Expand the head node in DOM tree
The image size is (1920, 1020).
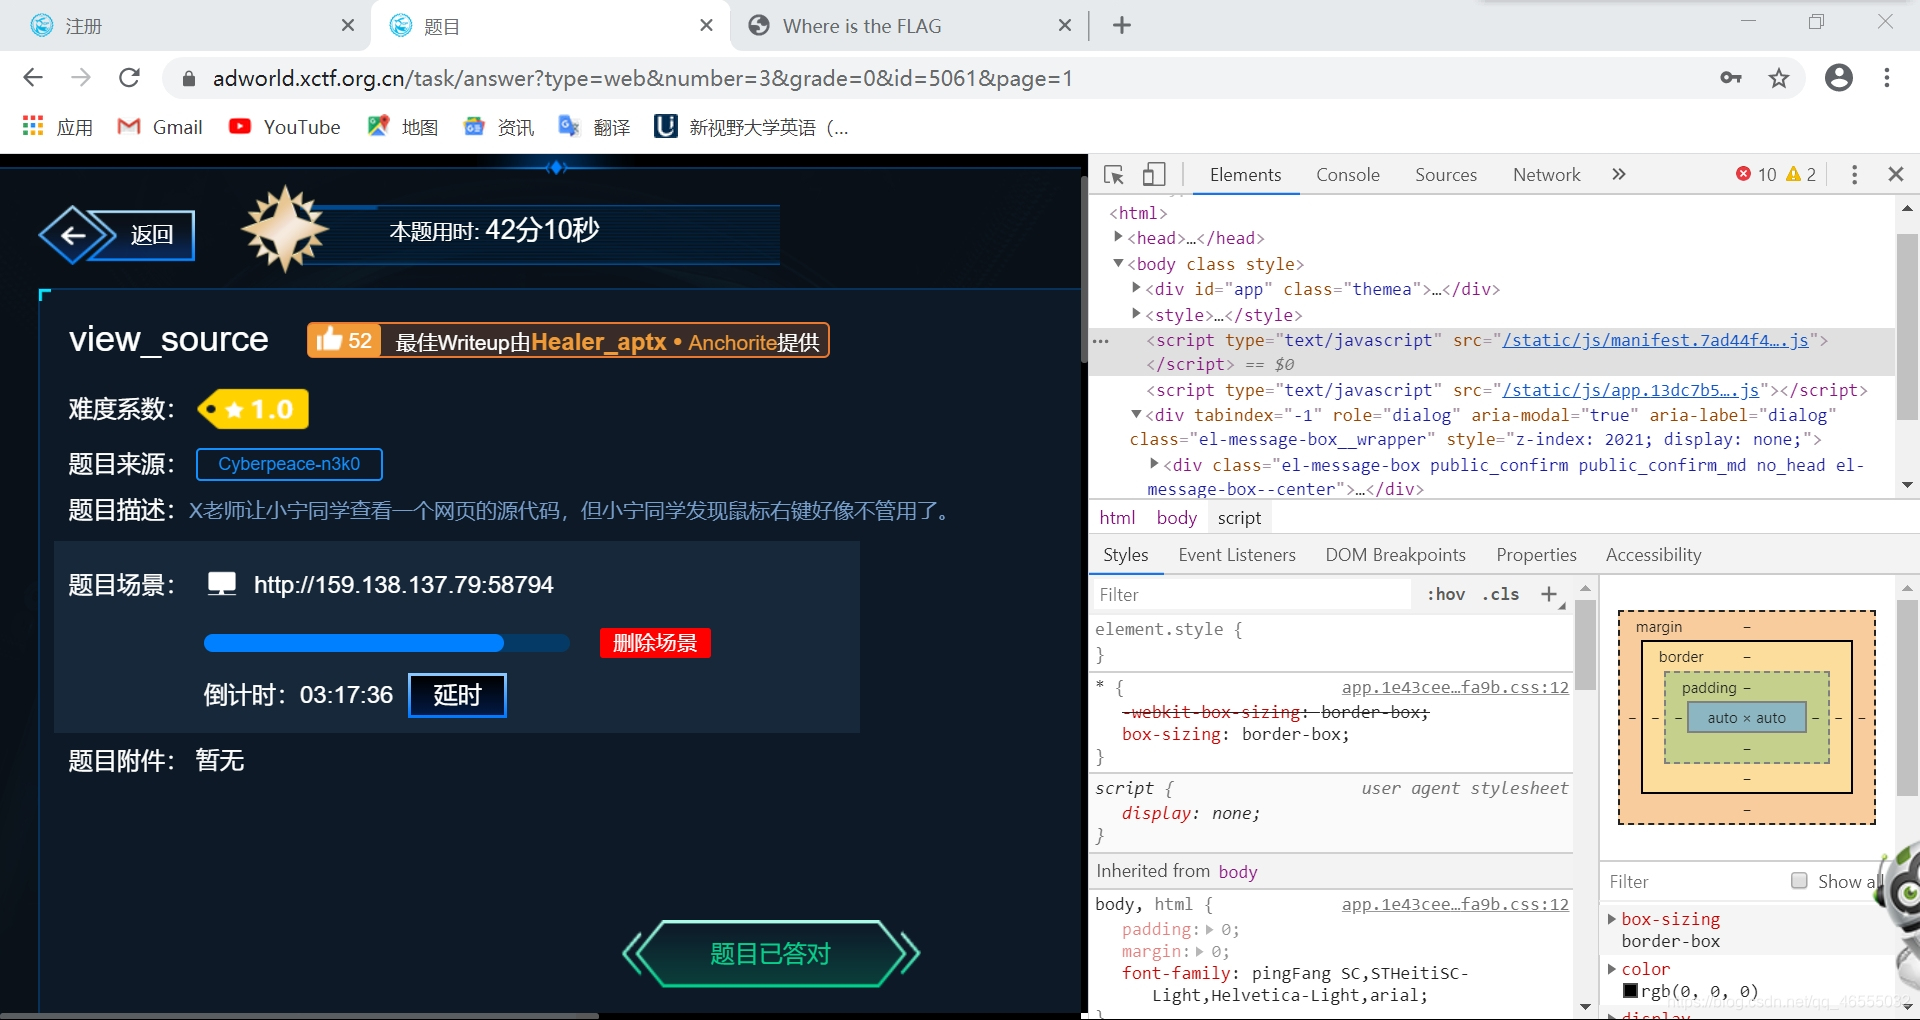[1118, 237]
